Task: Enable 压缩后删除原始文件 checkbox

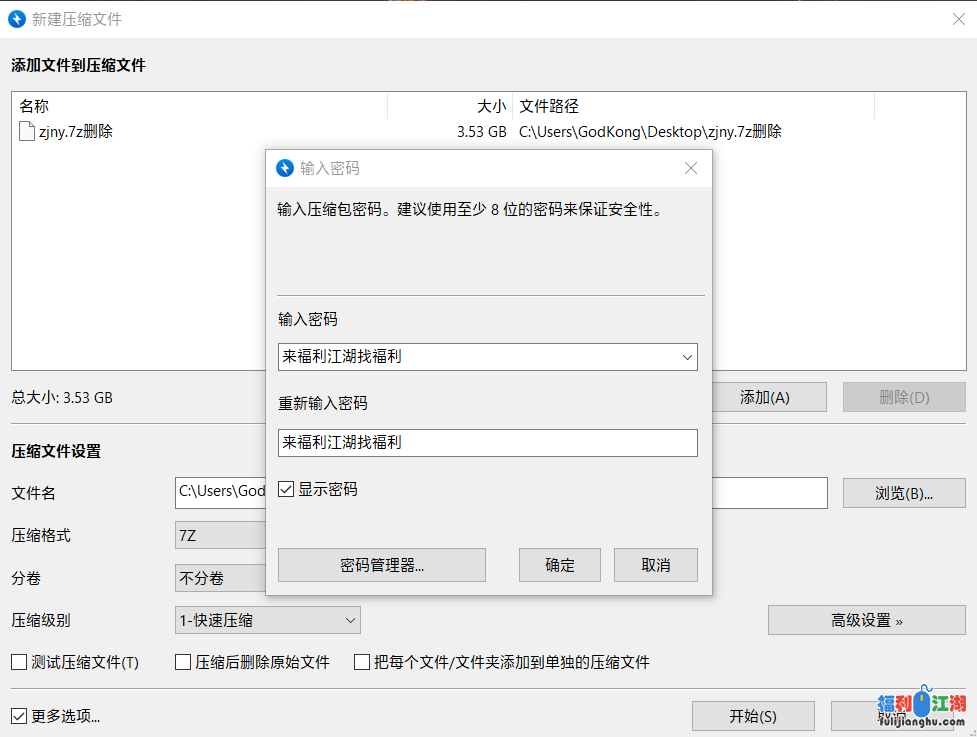Action: [183, 662]
